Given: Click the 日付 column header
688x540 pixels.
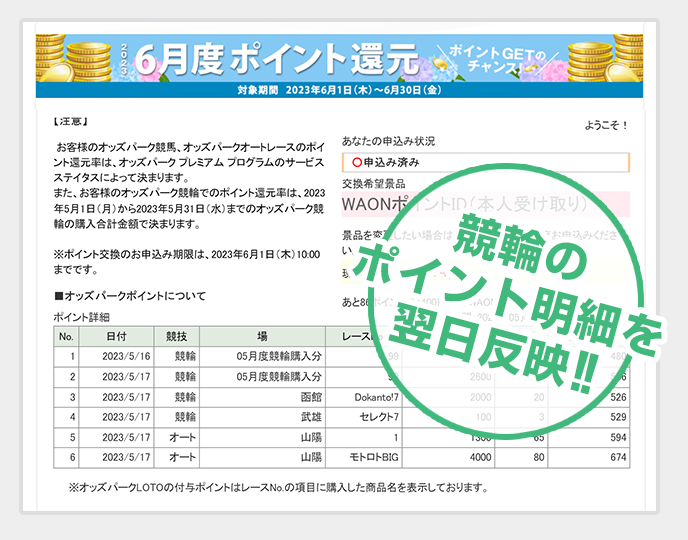Looking at the screenshot, I should [x=116, y=336].
